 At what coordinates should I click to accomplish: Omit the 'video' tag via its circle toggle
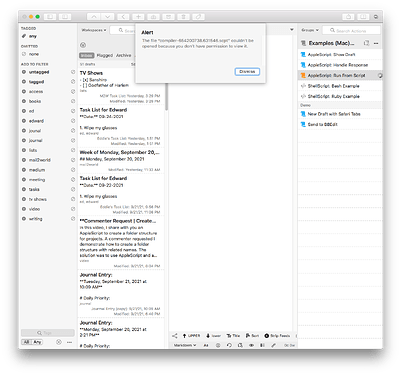coord(73,209)
